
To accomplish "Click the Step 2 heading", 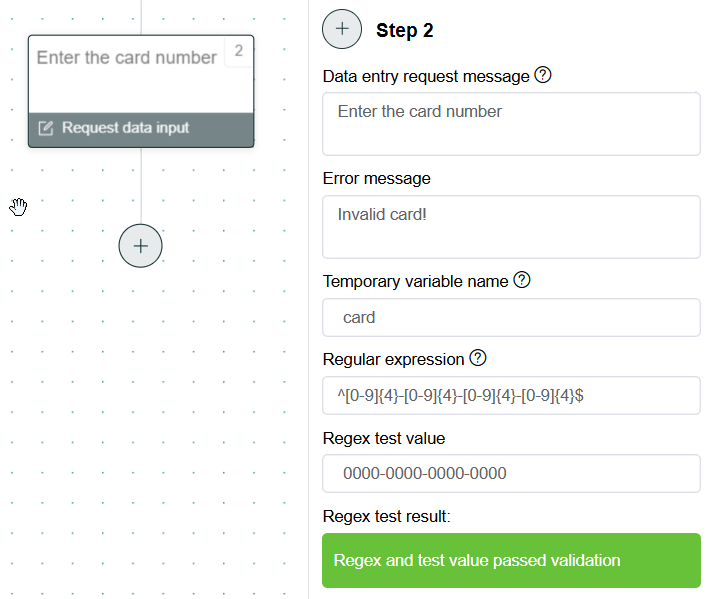I will 405,30.
